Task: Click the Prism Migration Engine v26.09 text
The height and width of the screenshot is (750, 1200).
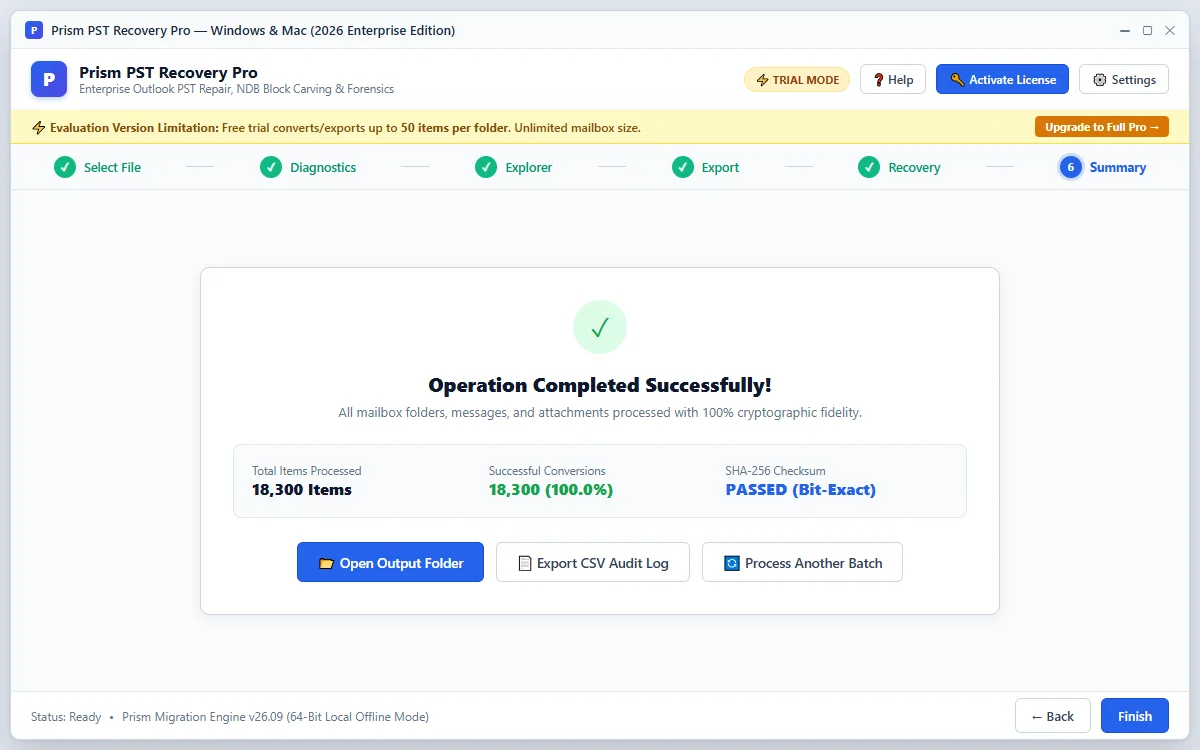Action: (x=275, y=717)
